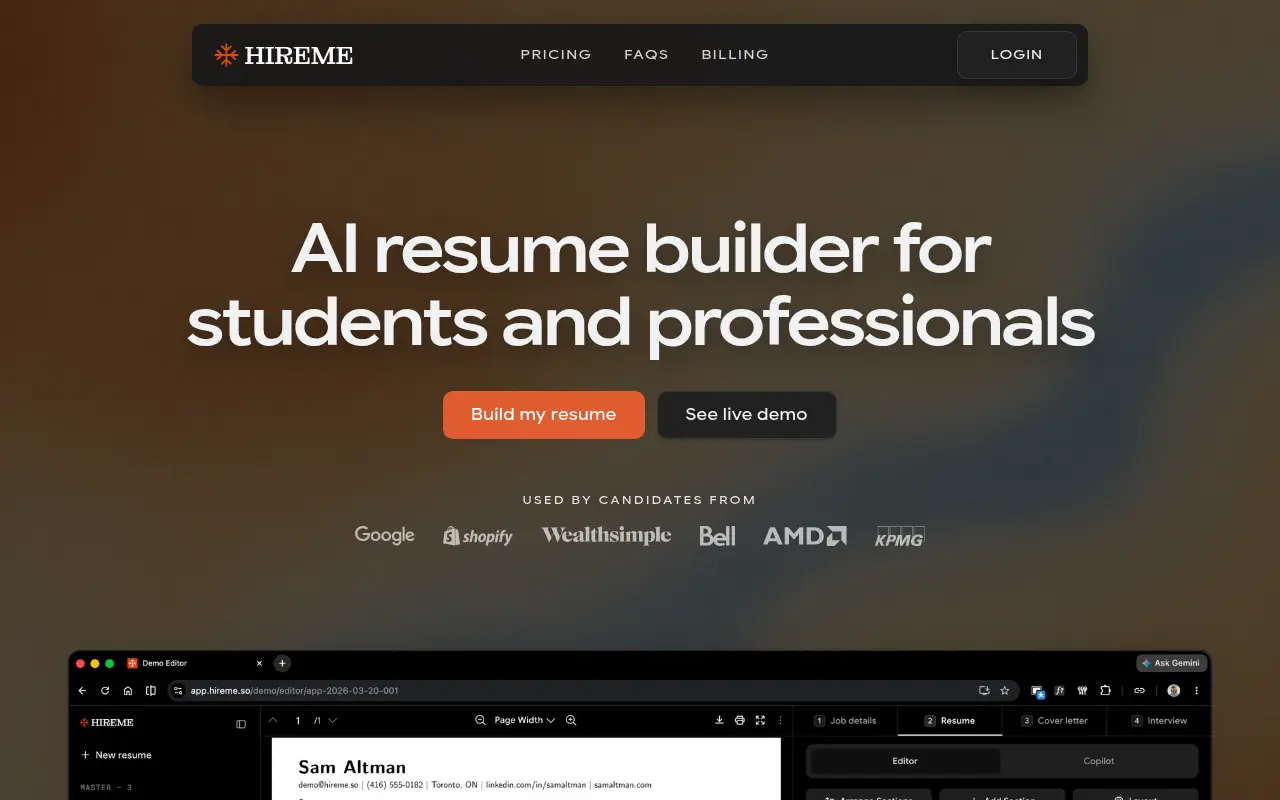
Task: Open a new browser tab with plus icon
Action: (x=282, y=663)
